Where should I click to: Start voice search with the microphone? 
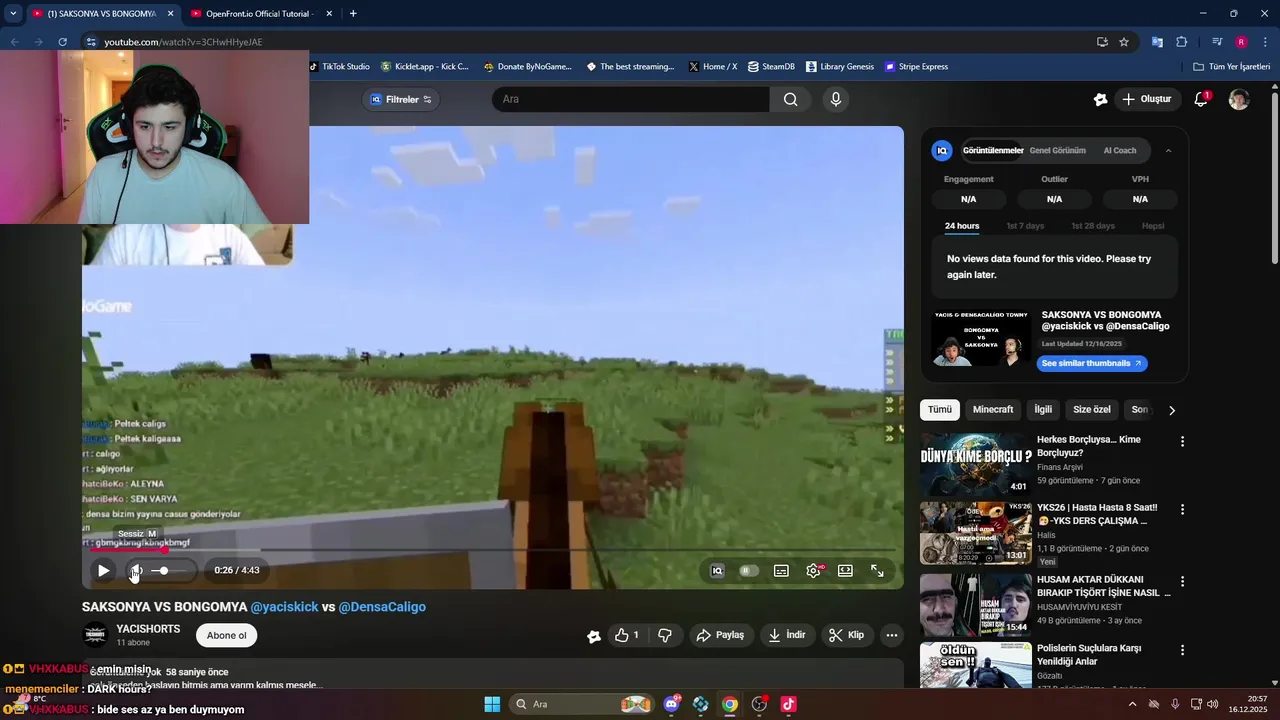[836, 99]
